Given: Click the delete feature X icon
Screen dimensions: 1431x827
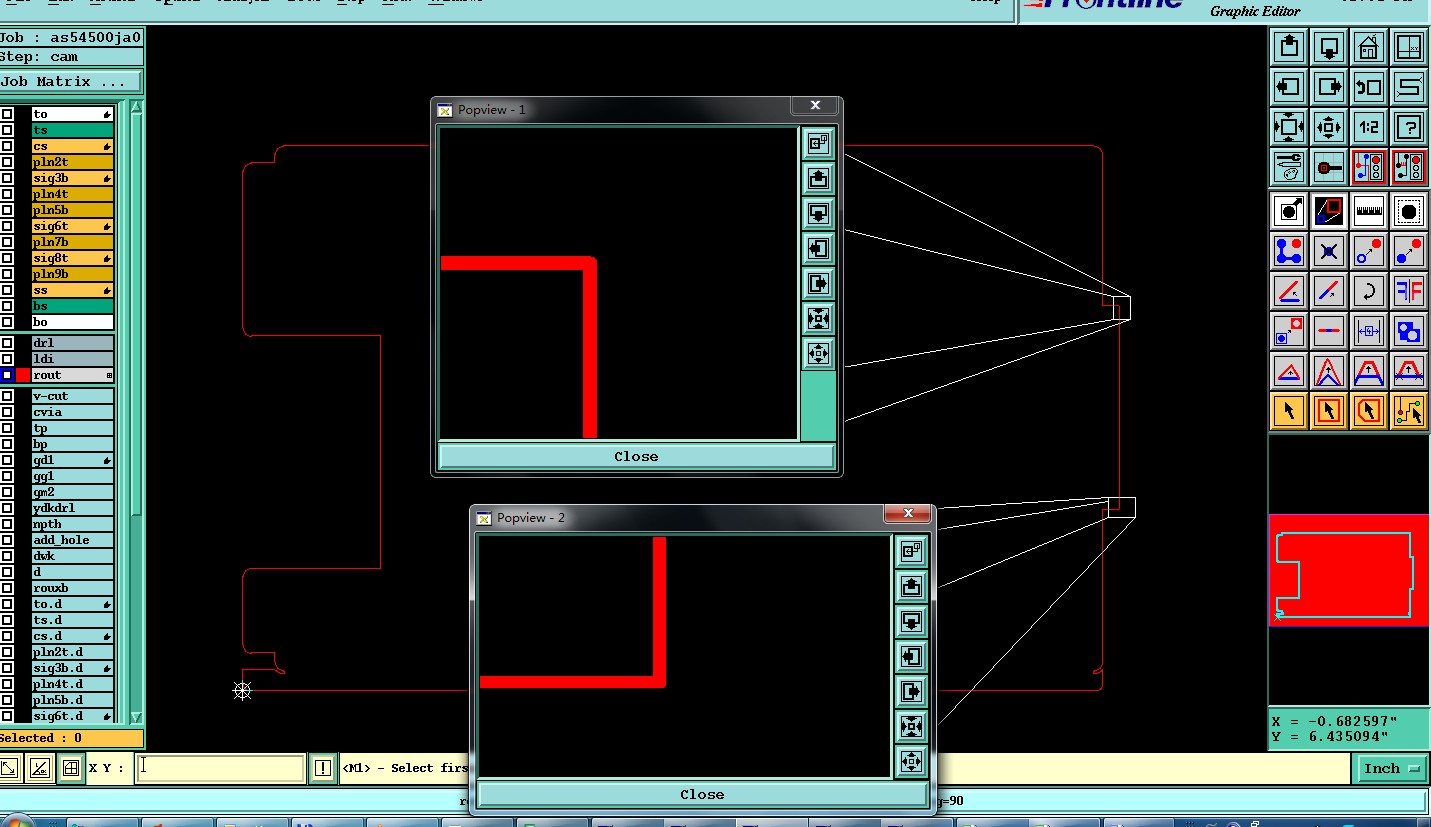Looking at the screenshot, I should [1329, 251].
